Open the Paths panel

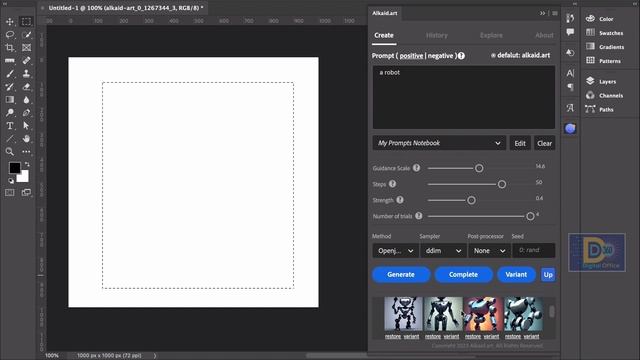point(599,109)
